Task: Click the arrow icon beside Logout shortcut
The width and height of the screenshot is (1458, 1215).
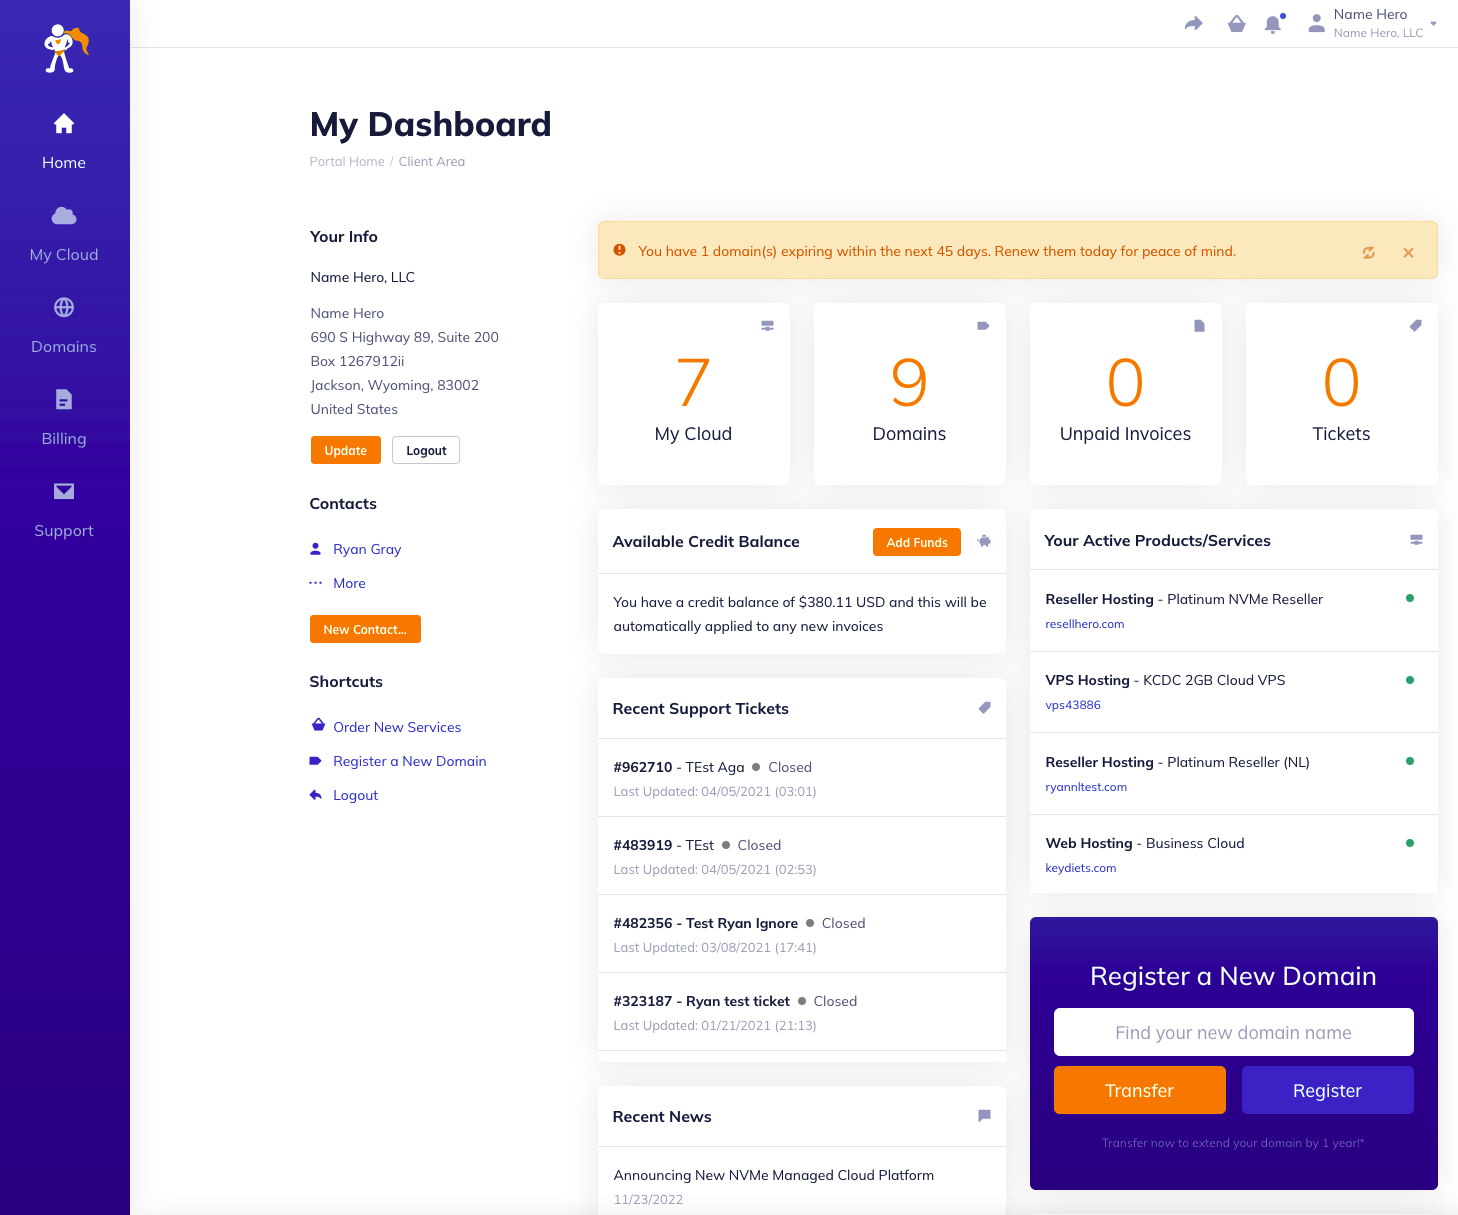Action: [316, 795]
